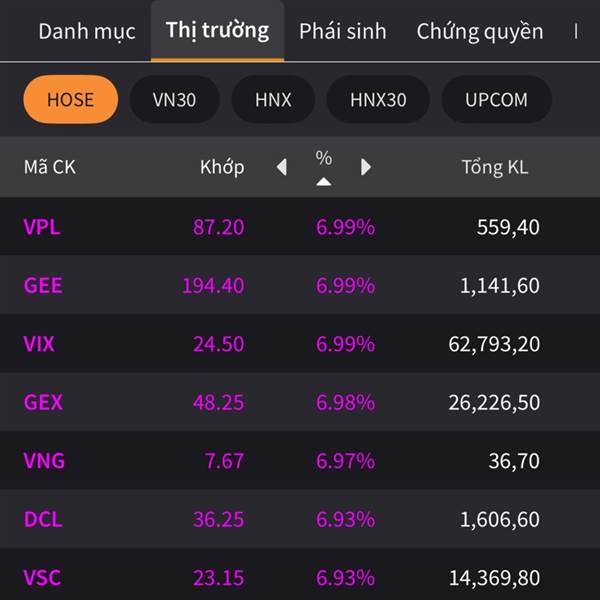Open the Phái sinh tab
Screen dimensions: 600x600
[x=342, y=31]
